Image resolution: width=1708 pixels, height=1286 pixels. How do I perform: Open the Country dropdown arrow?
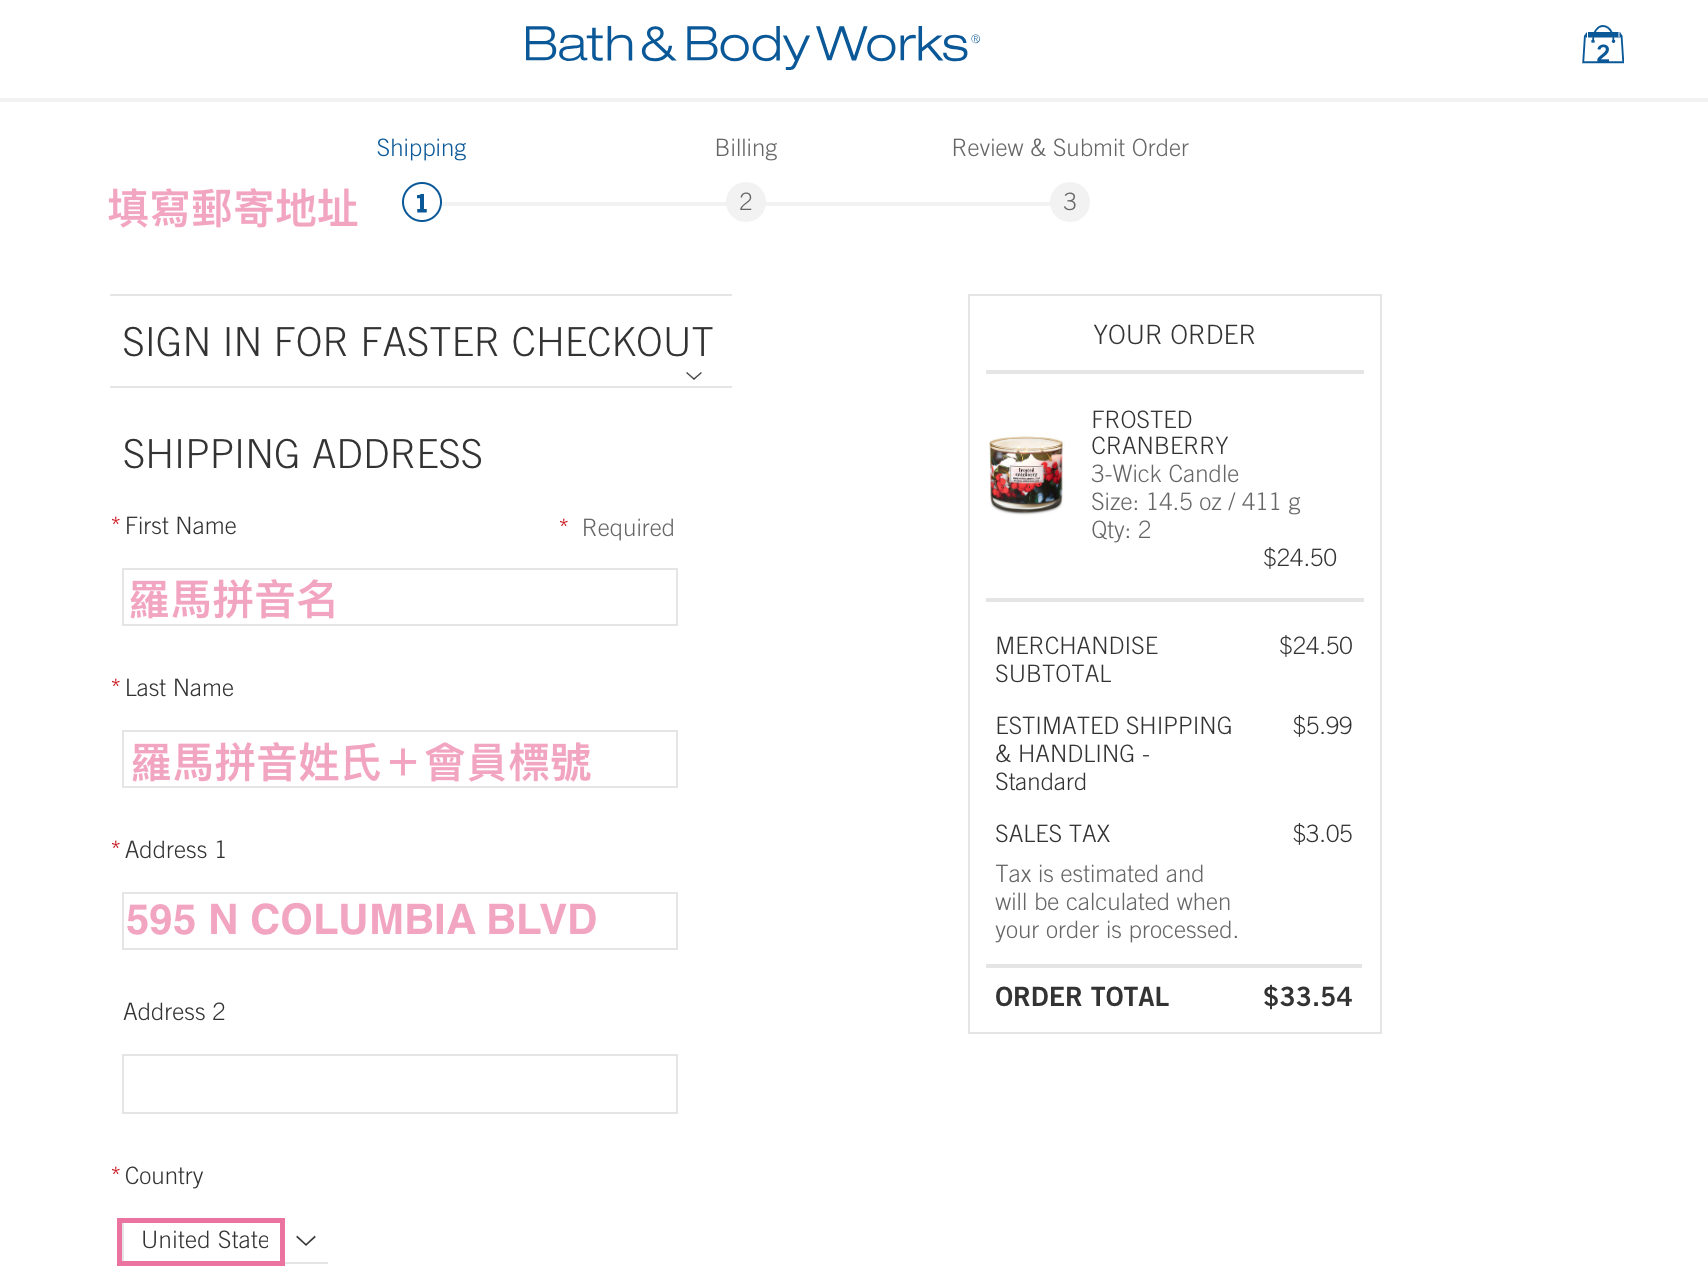[307, 1241]
